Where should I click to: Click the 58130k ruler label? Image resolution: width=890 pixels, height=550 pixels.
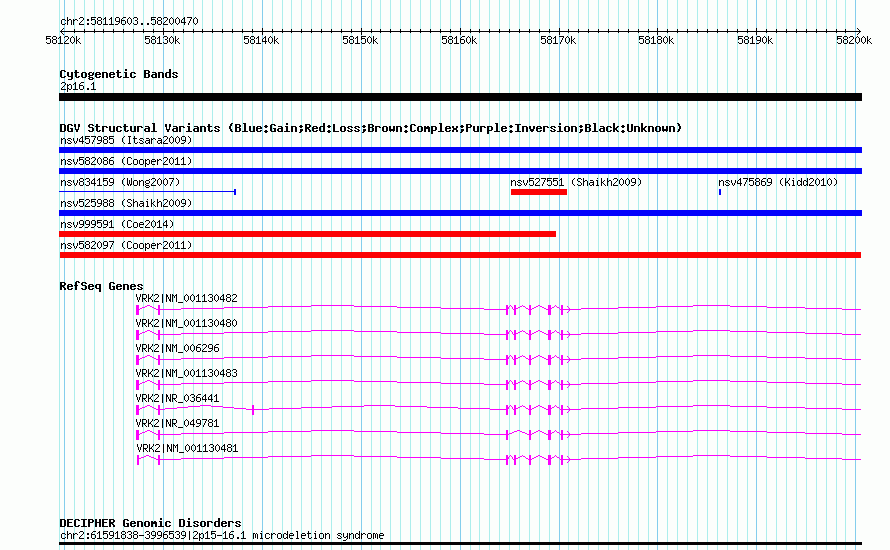[162, 40]
